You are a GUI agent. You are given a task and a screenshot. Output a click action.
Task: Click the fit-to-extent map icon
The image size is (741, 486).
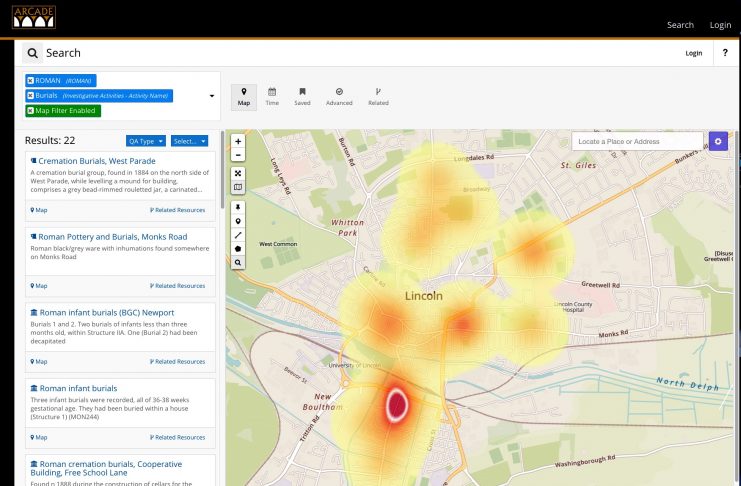click(x=238, y=173)
